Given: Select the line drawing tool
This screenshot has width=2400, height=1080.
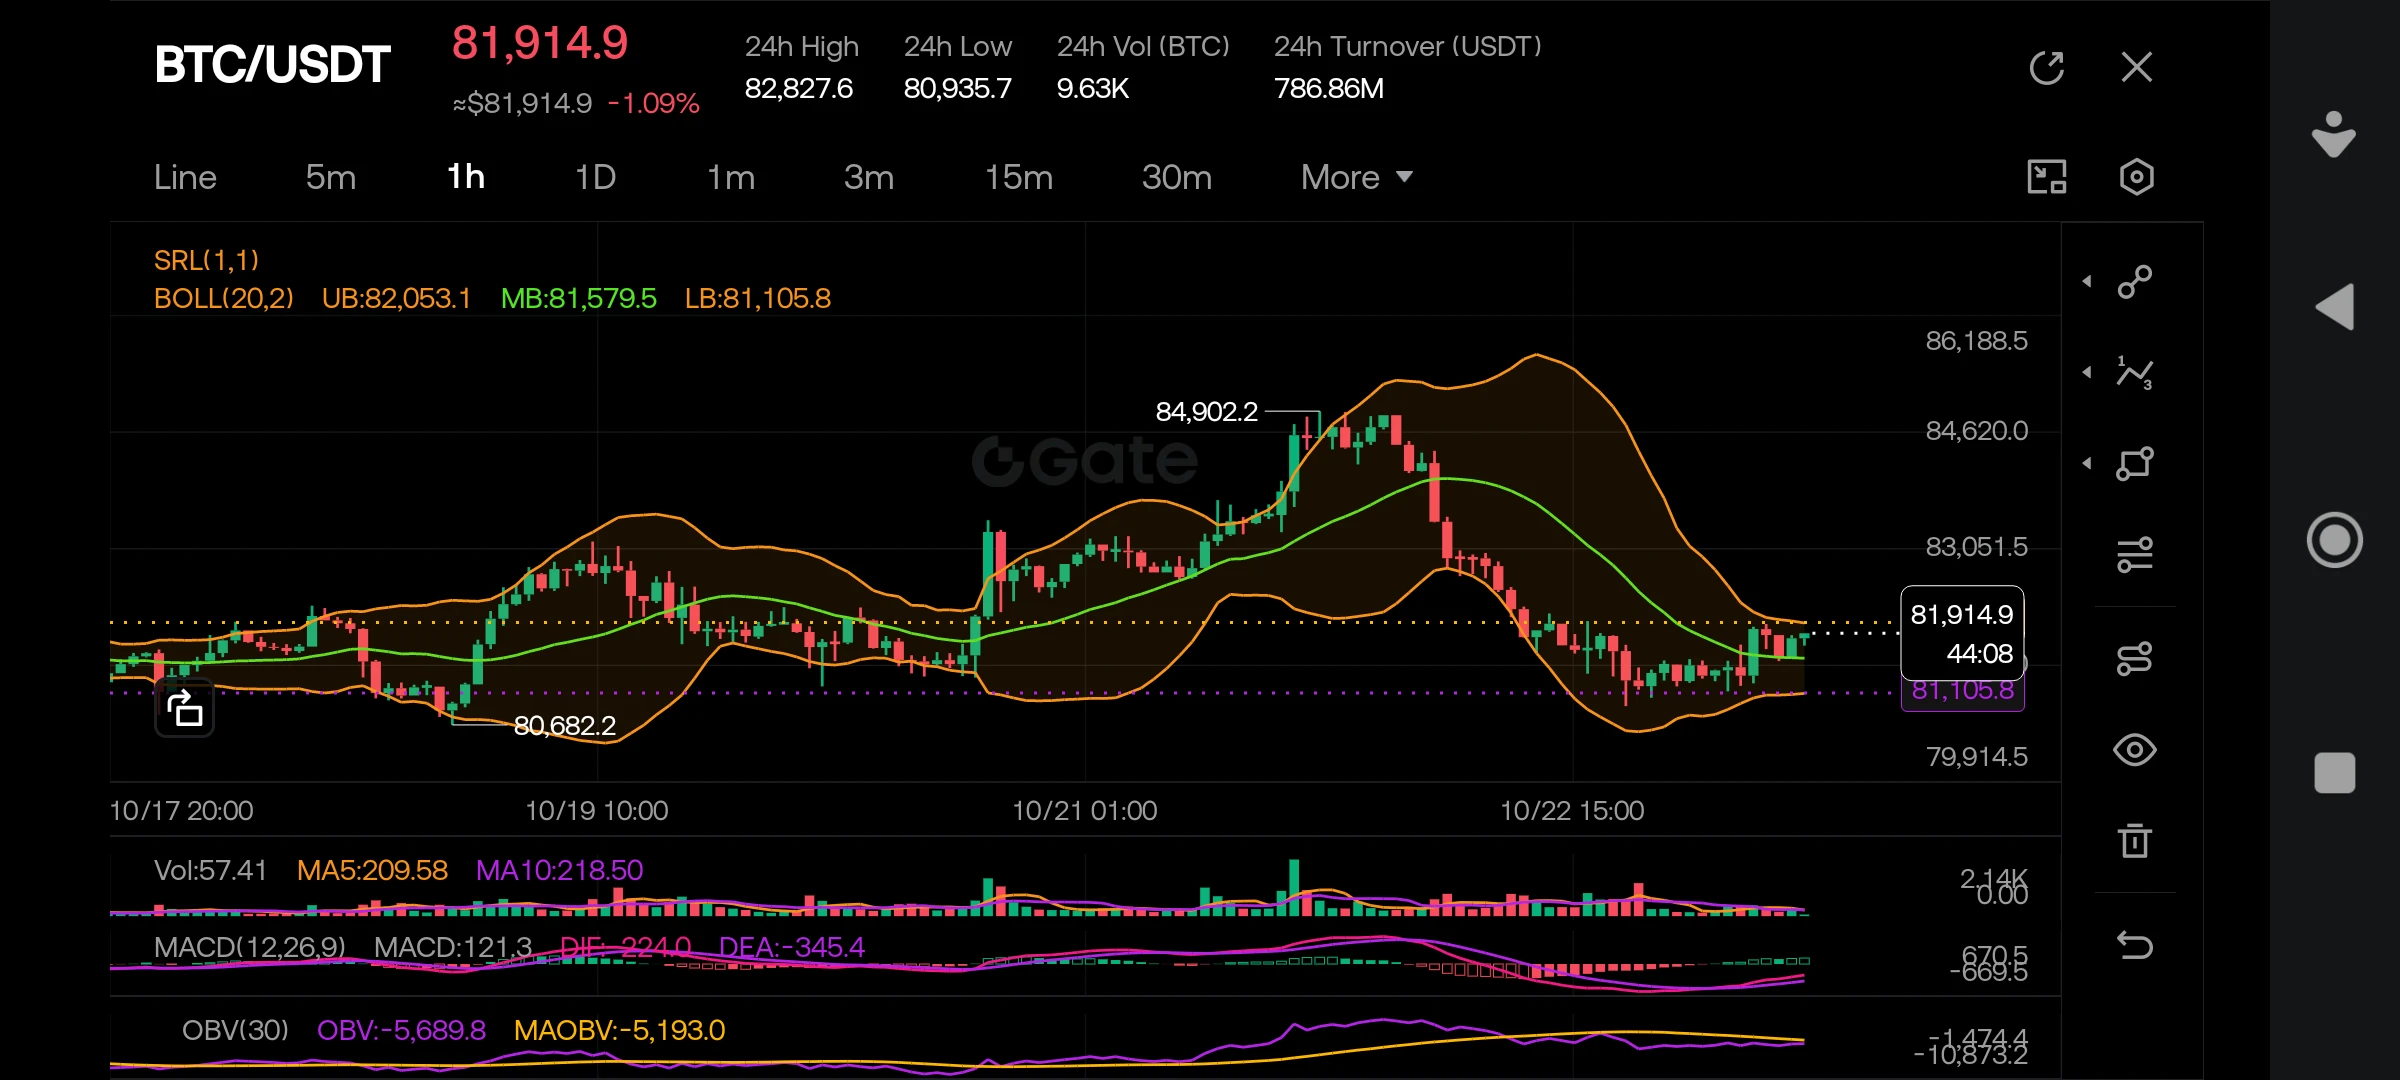Looking at the screenshot, I should tap(2135, 282).
